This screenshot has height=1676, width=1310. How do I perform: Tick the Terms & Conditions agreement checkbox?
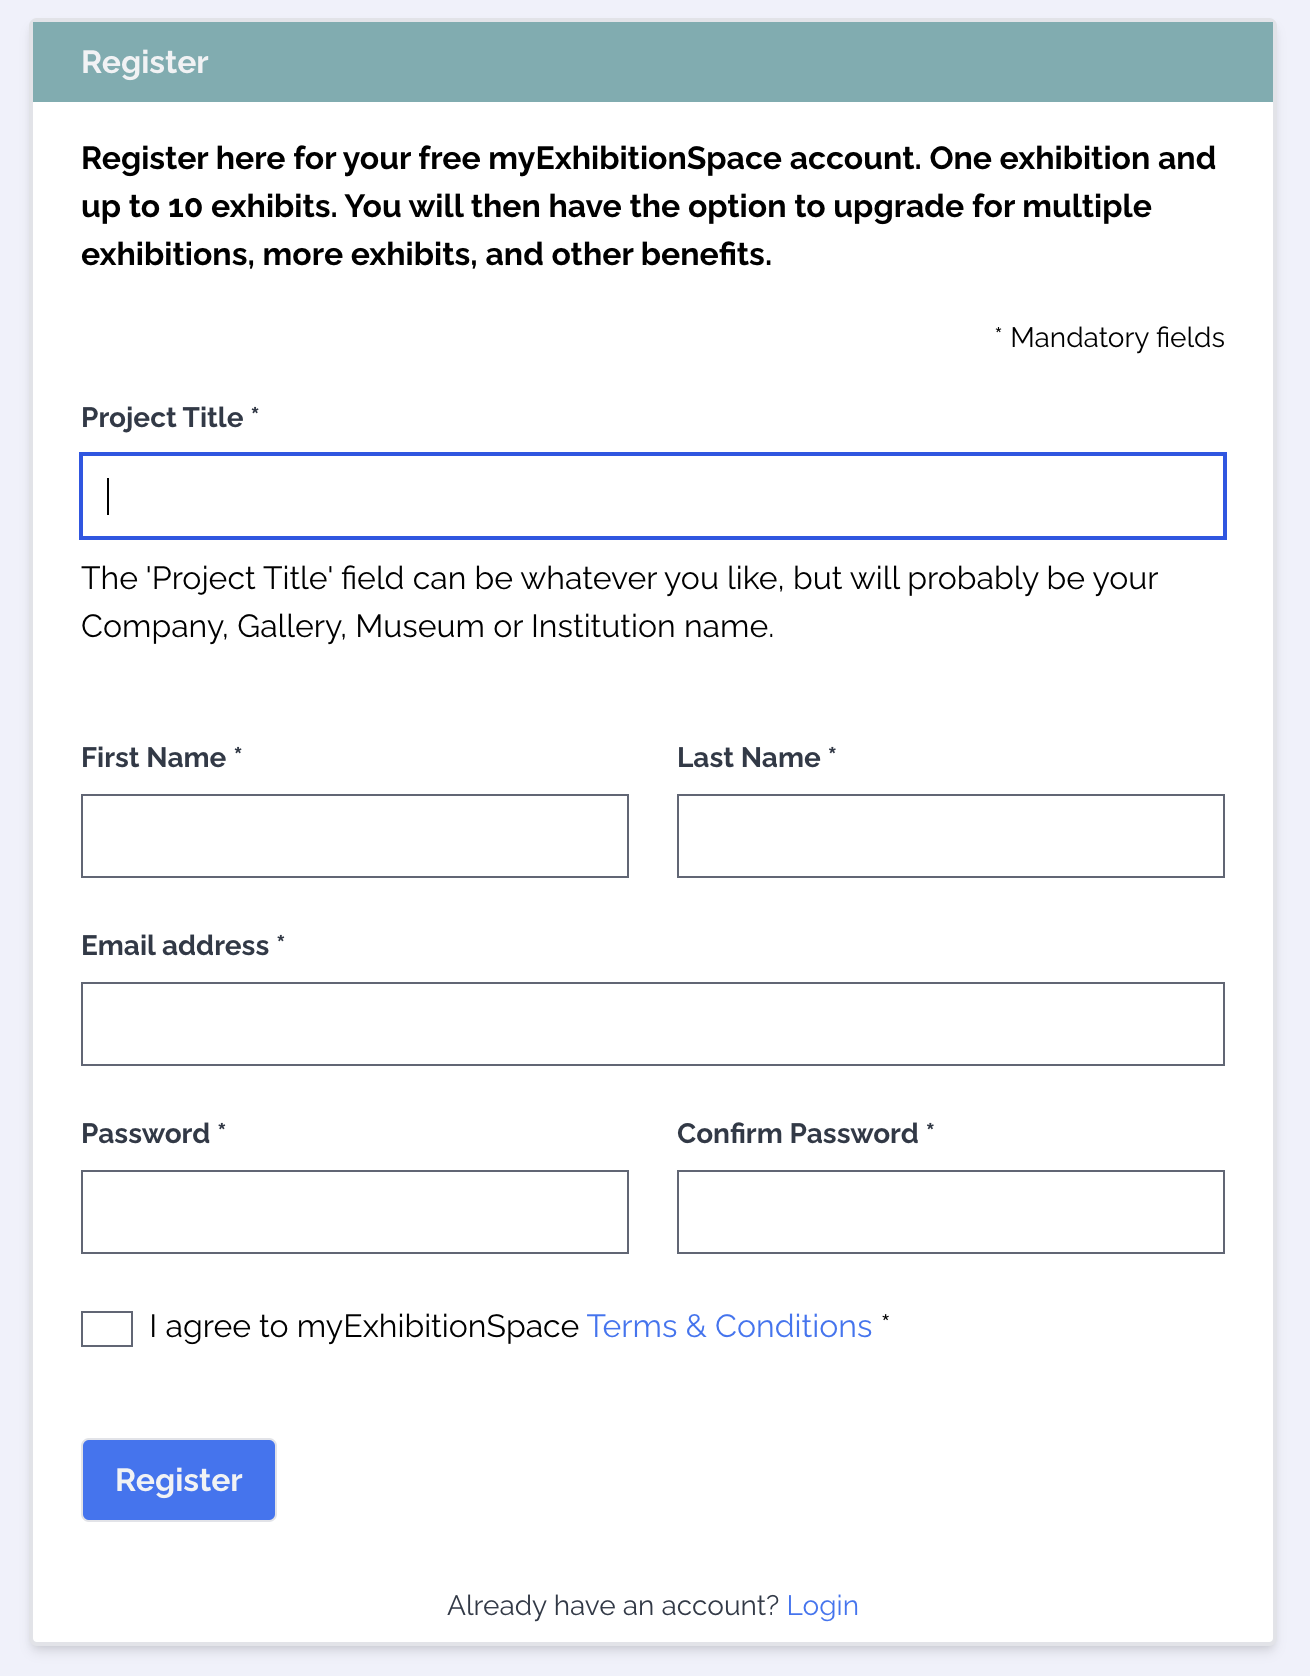[x=107, y=1328]
